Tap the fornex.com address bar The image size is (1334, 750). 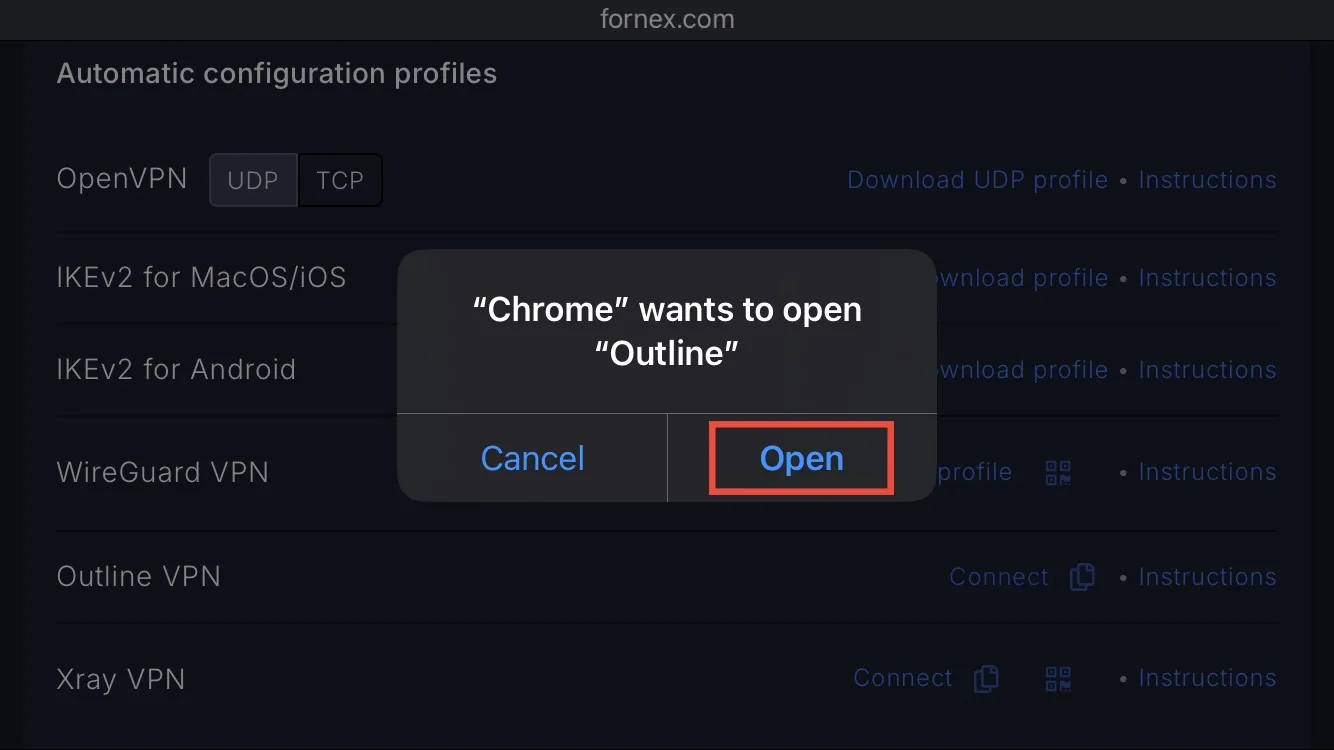(x=667, y=19)
